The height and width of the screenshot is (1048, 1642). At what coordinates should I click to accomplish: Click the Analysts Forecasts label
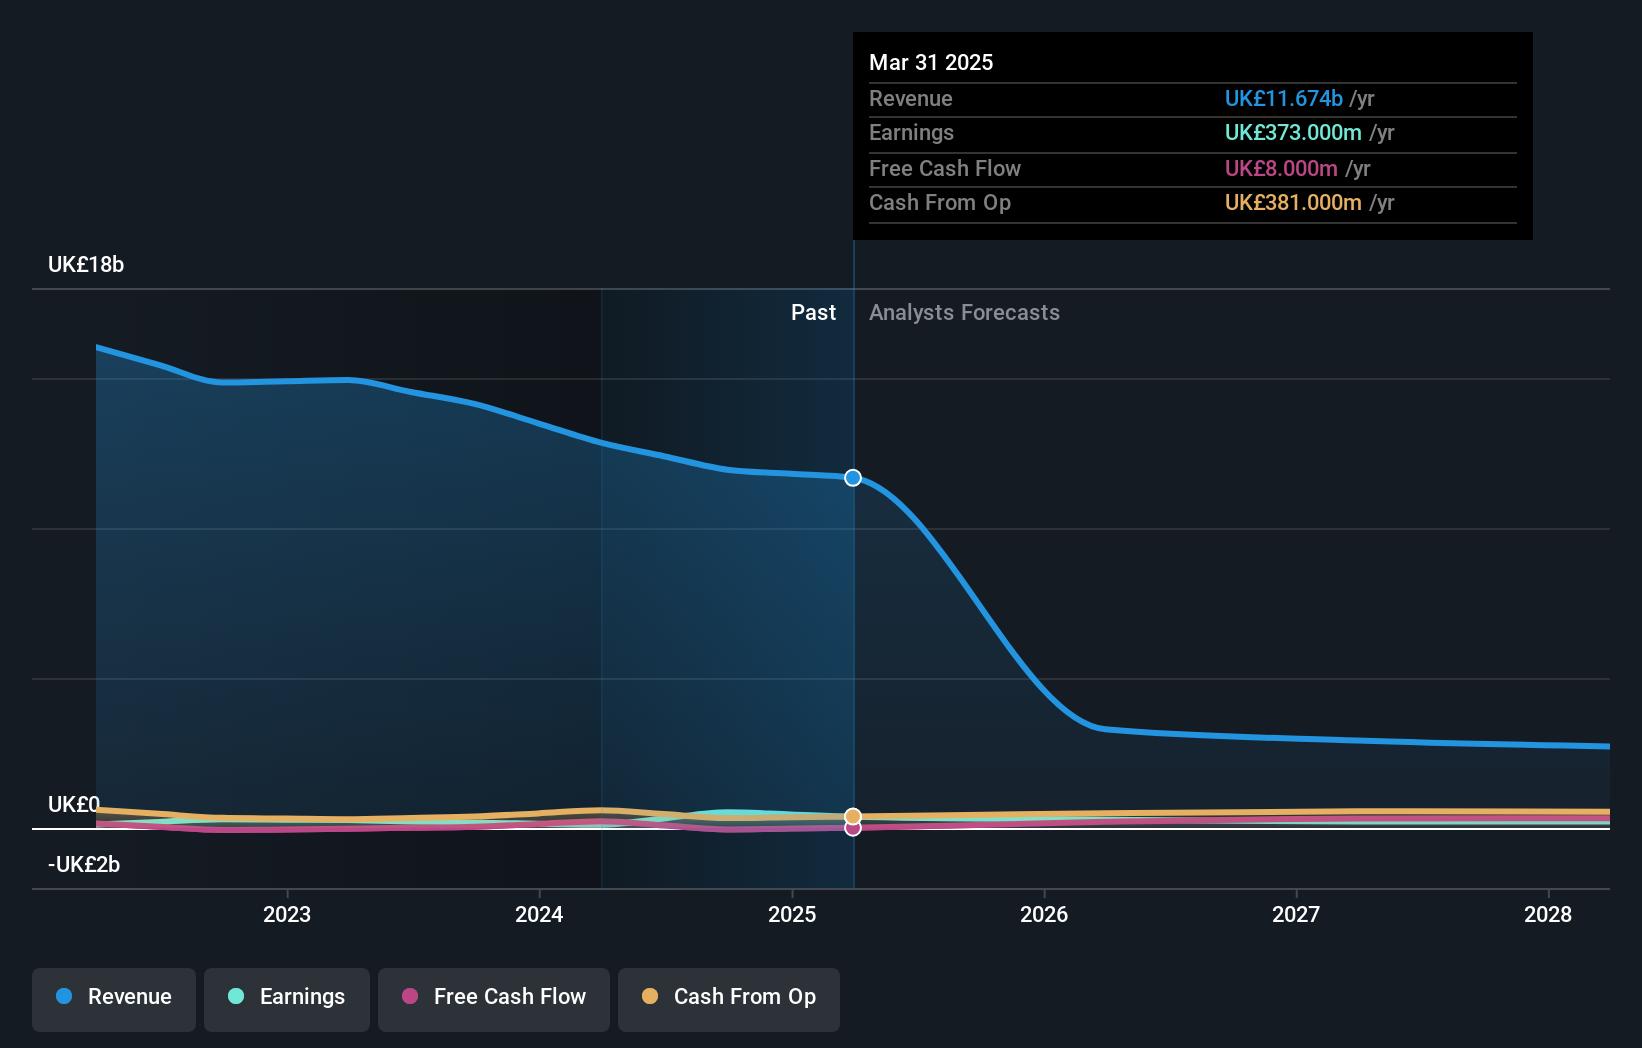(x=964, y=312)
